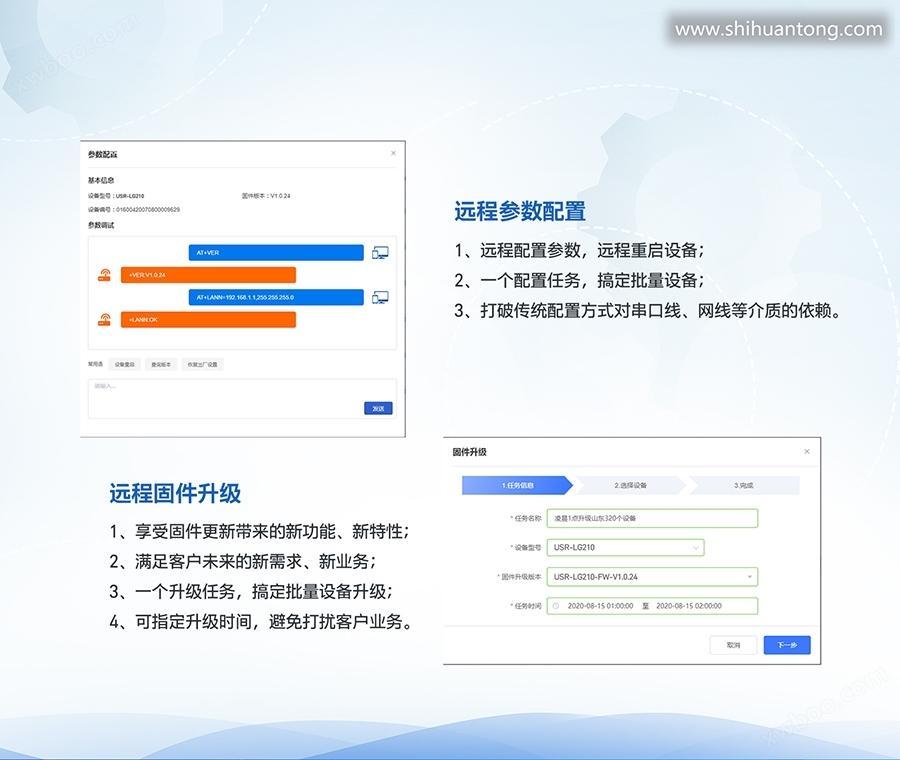
Task: Click the computer icon beside the AT+LANN command
Action: pos(380,298)
